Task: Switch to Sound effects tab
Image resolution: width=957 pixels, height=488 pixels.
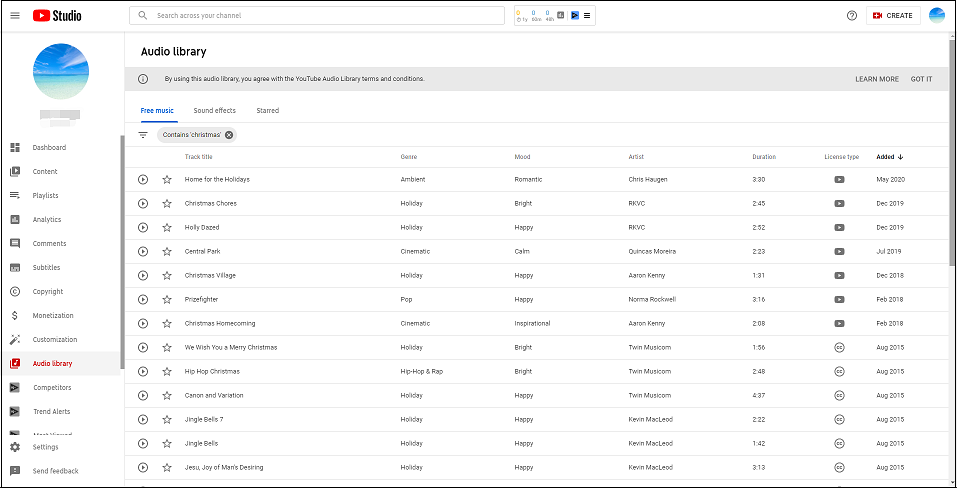Action: coord(215,110)
